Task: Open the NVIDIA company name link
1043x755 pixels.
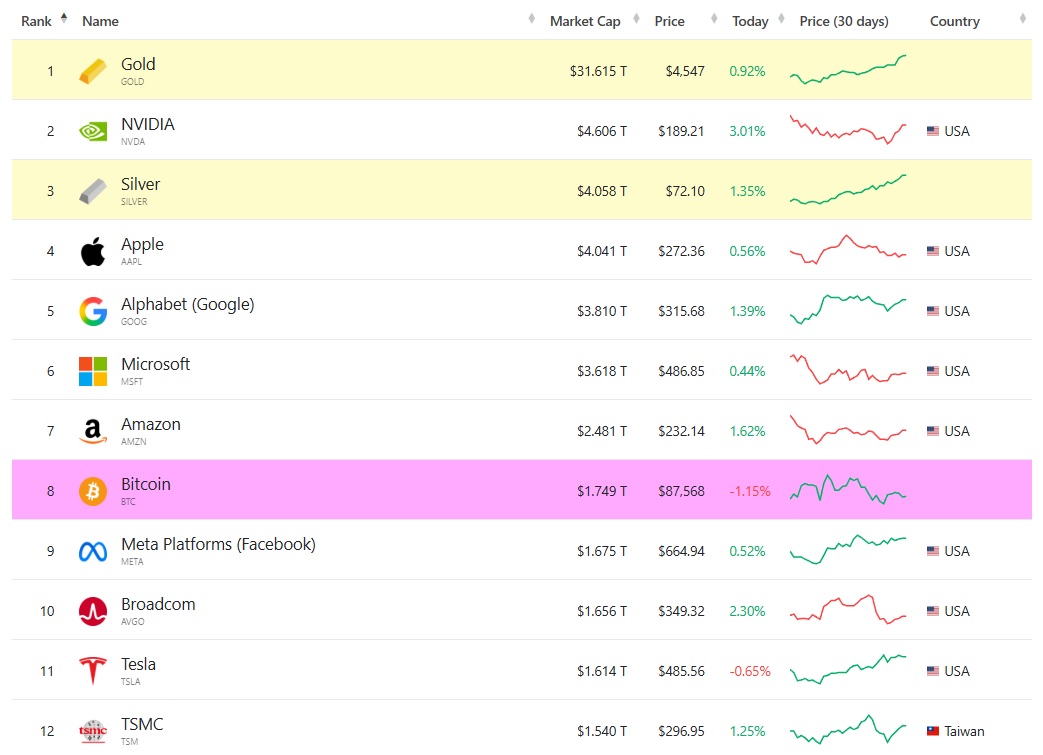Action: pyautogui.click(x=149, y=124)
